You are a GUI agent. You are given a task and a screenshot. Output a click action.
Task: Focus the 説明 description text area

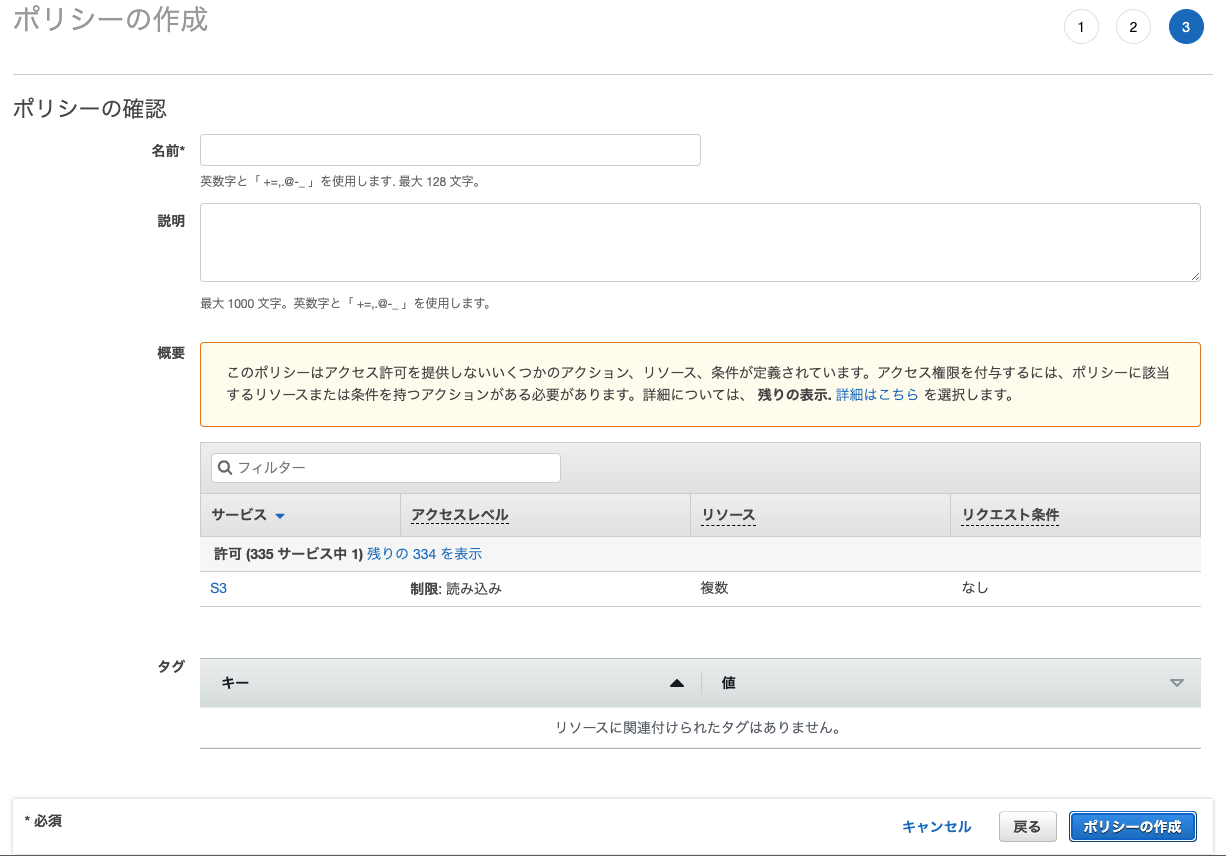[x=700, y=242]
